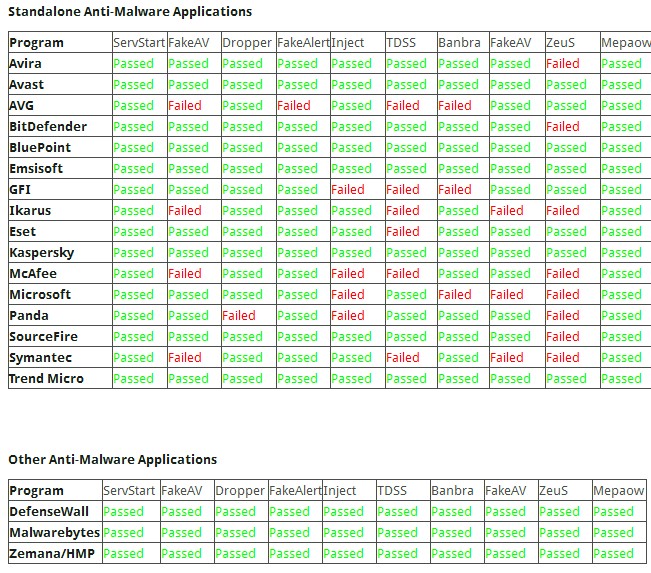Viewport: 651px width, 573px height.
Task: Select the Avira row name
Action: (x=25, y=64)
